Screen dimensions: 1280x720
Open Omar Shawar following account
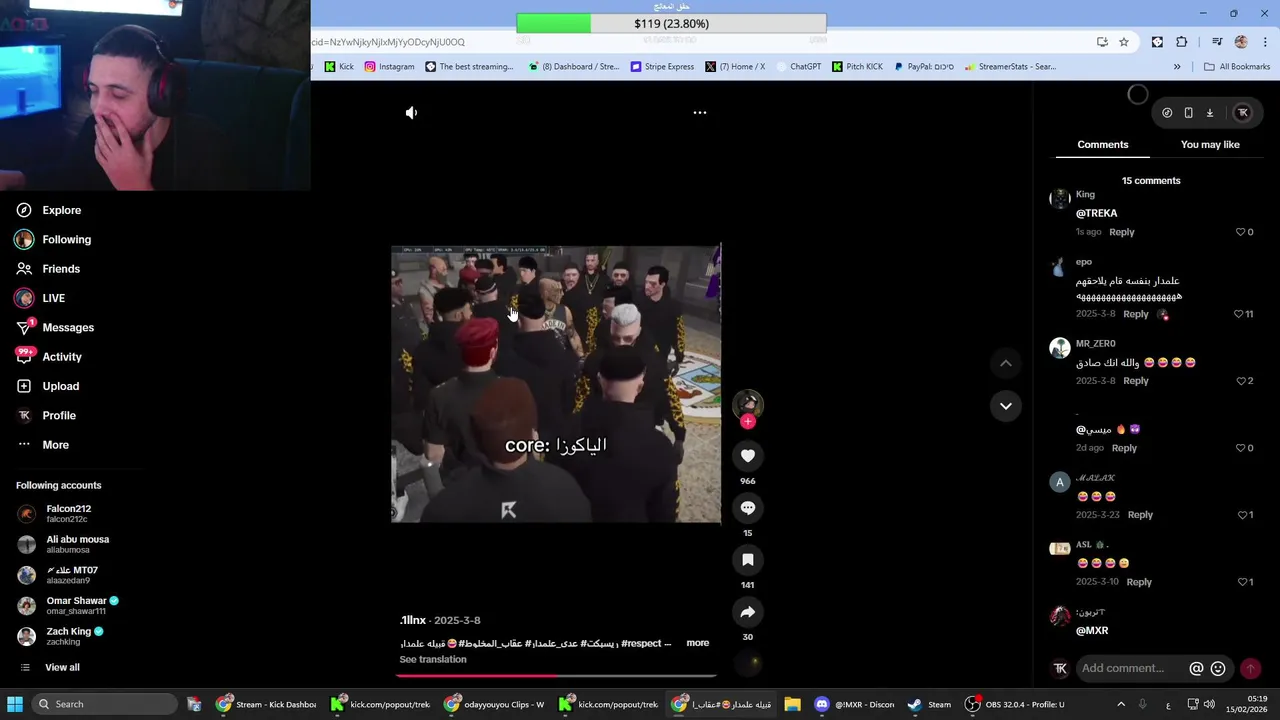tap(68, 606)
